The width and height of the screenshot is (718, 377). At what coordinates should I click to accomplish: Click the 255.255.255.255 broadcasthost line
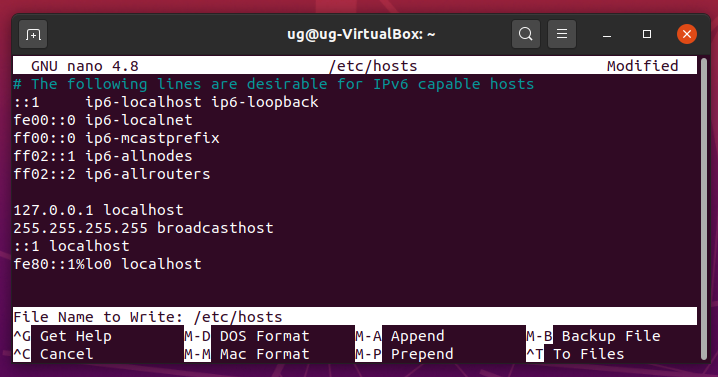click(143, 228)
